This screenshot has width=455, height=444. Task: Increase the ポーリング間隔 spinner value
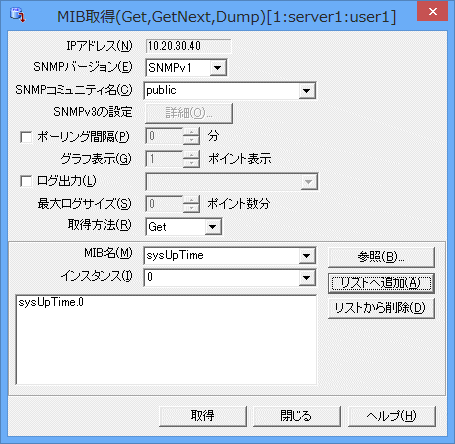[191, 132]
